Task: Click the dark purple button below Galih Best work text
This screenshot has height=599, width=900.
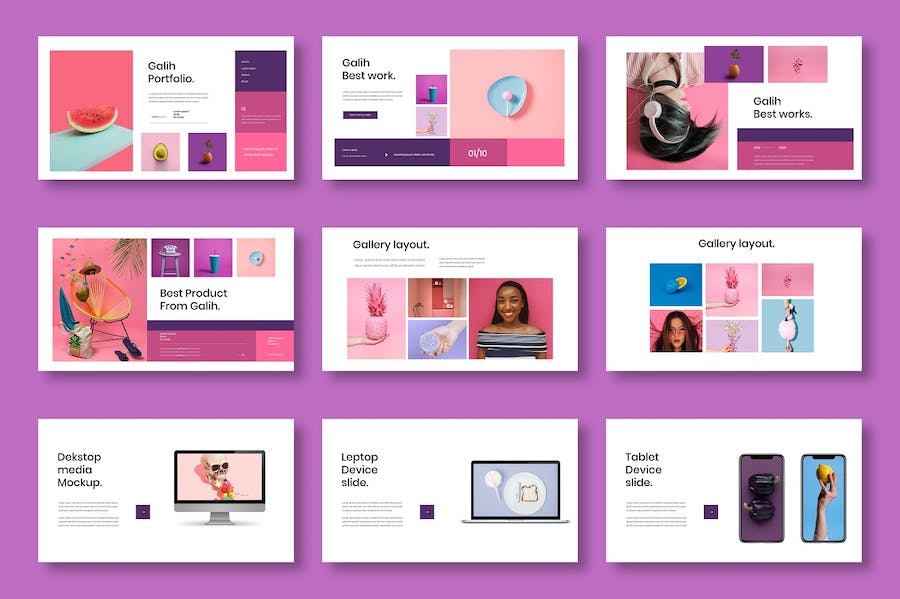Action: 360,115
